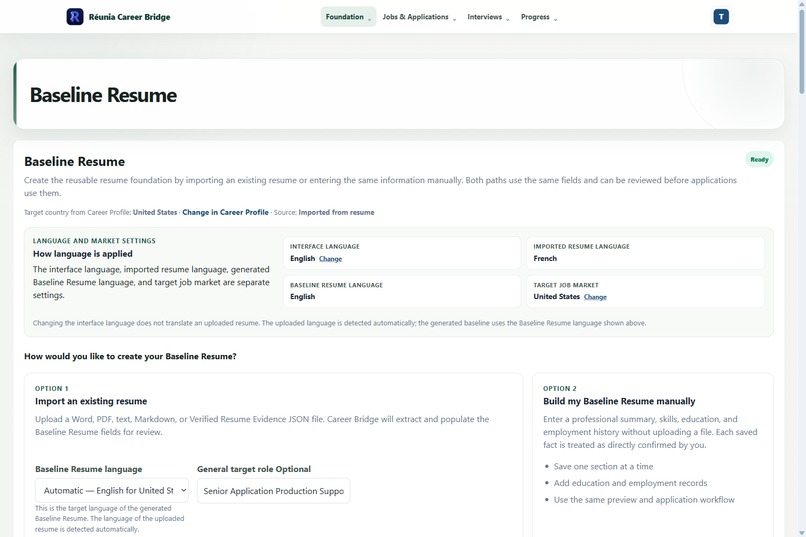Click the Save one section at a time bullet
This screenshot has height=537, width=806.
[x=603, y=467]
